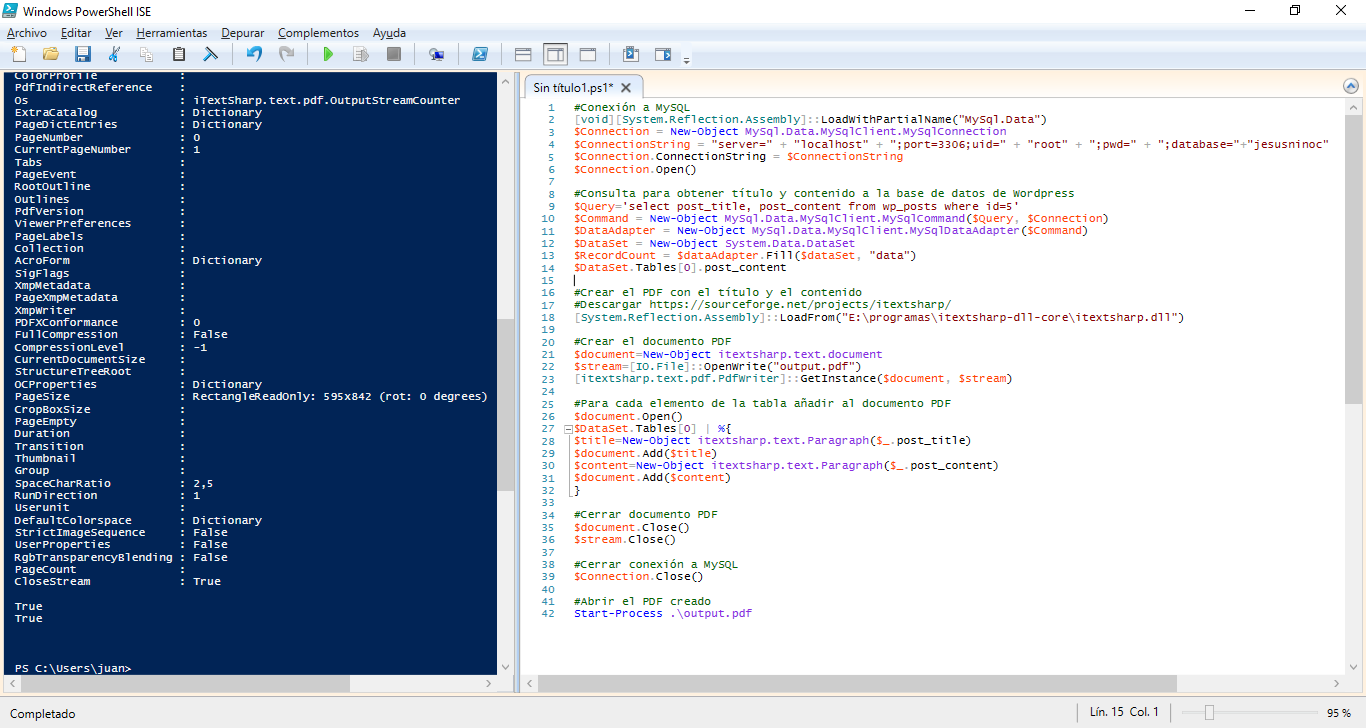Launch PowerShell in a separate window icon
This screenshot has width=1366, height=728.
[480, 54]
